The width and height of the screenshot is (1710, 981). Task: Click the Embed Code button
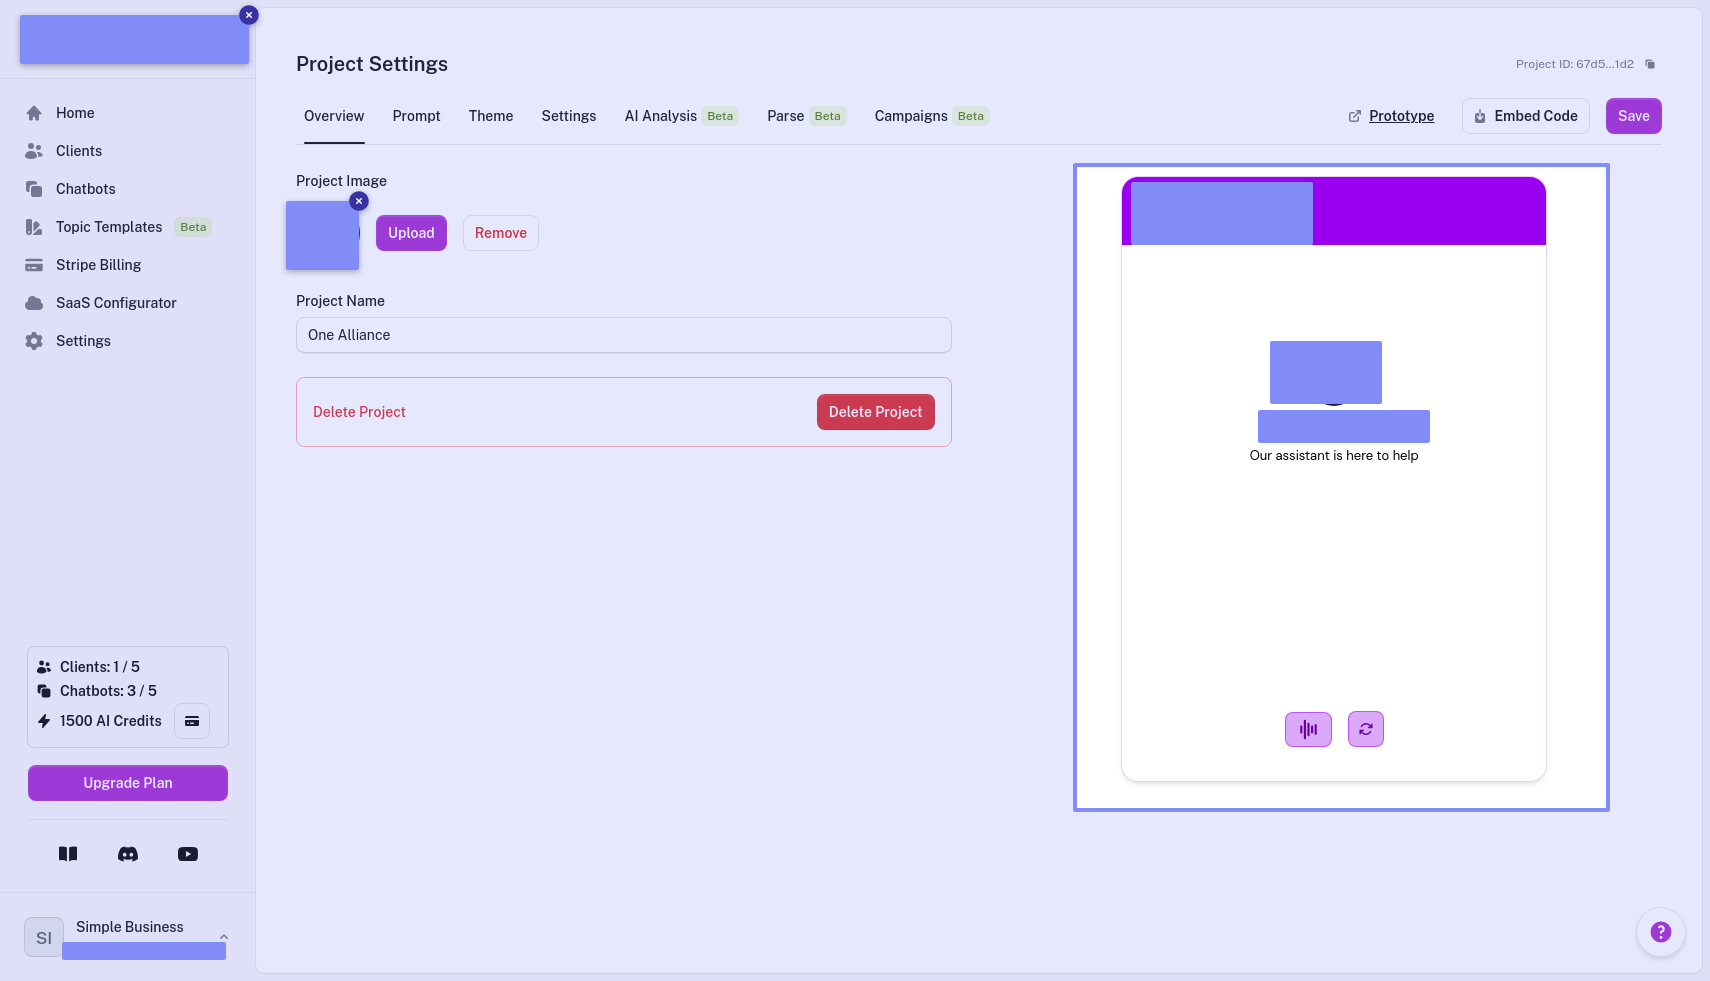click(x=1525, y=116)
